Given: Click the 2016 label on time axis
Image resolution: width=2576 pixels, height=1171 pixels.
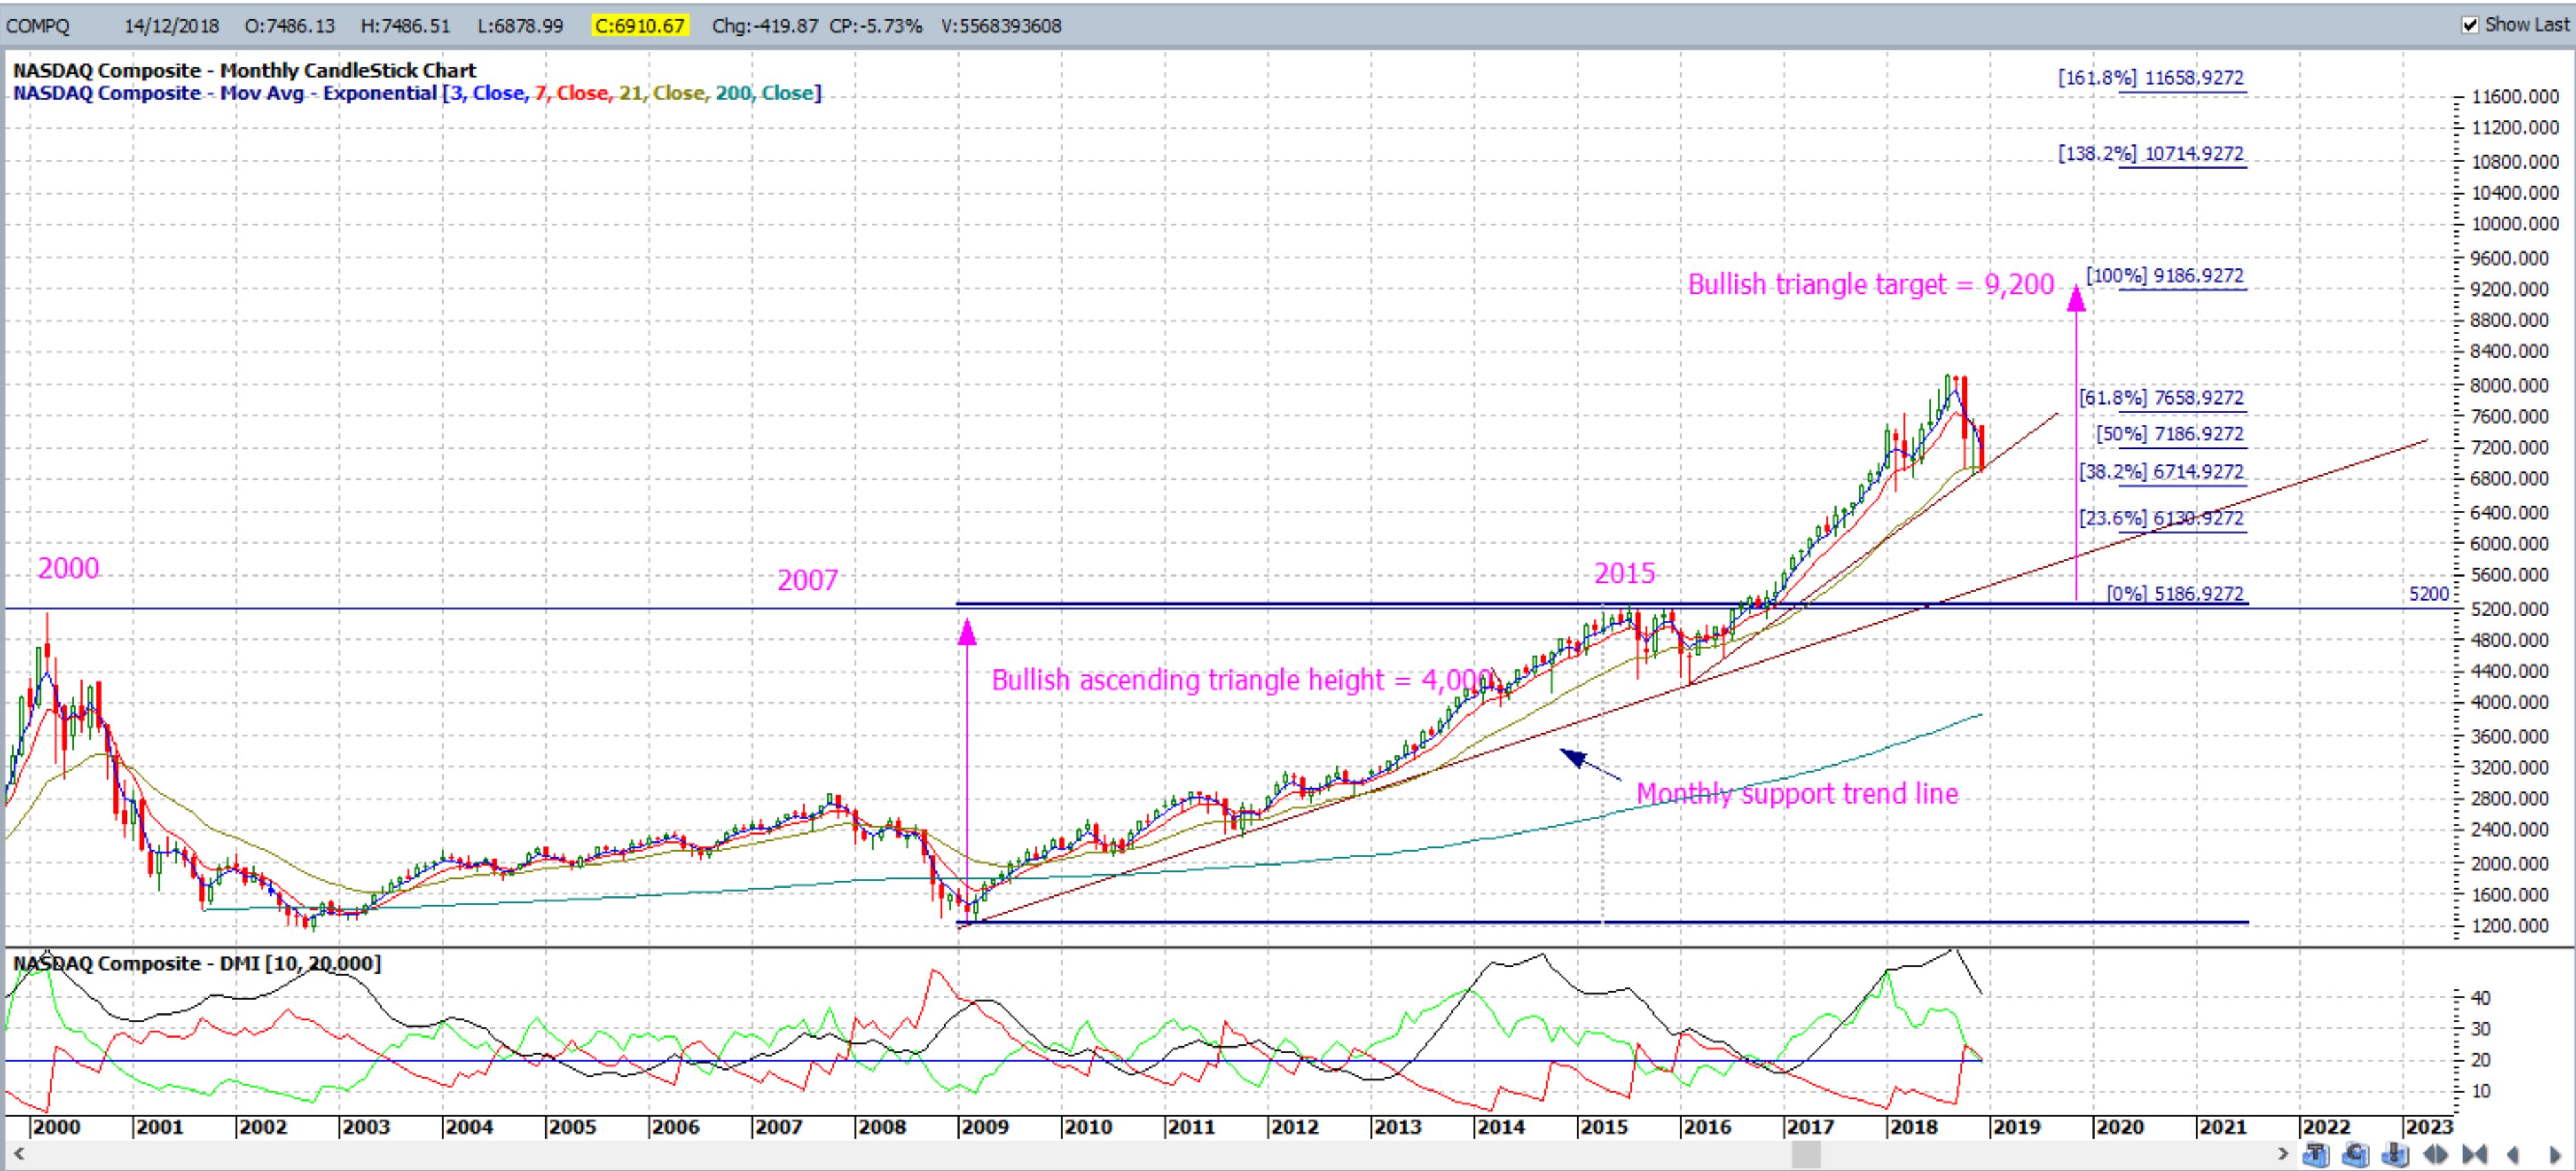Looking at the screenshot, I should (x=1707, y=1127).
